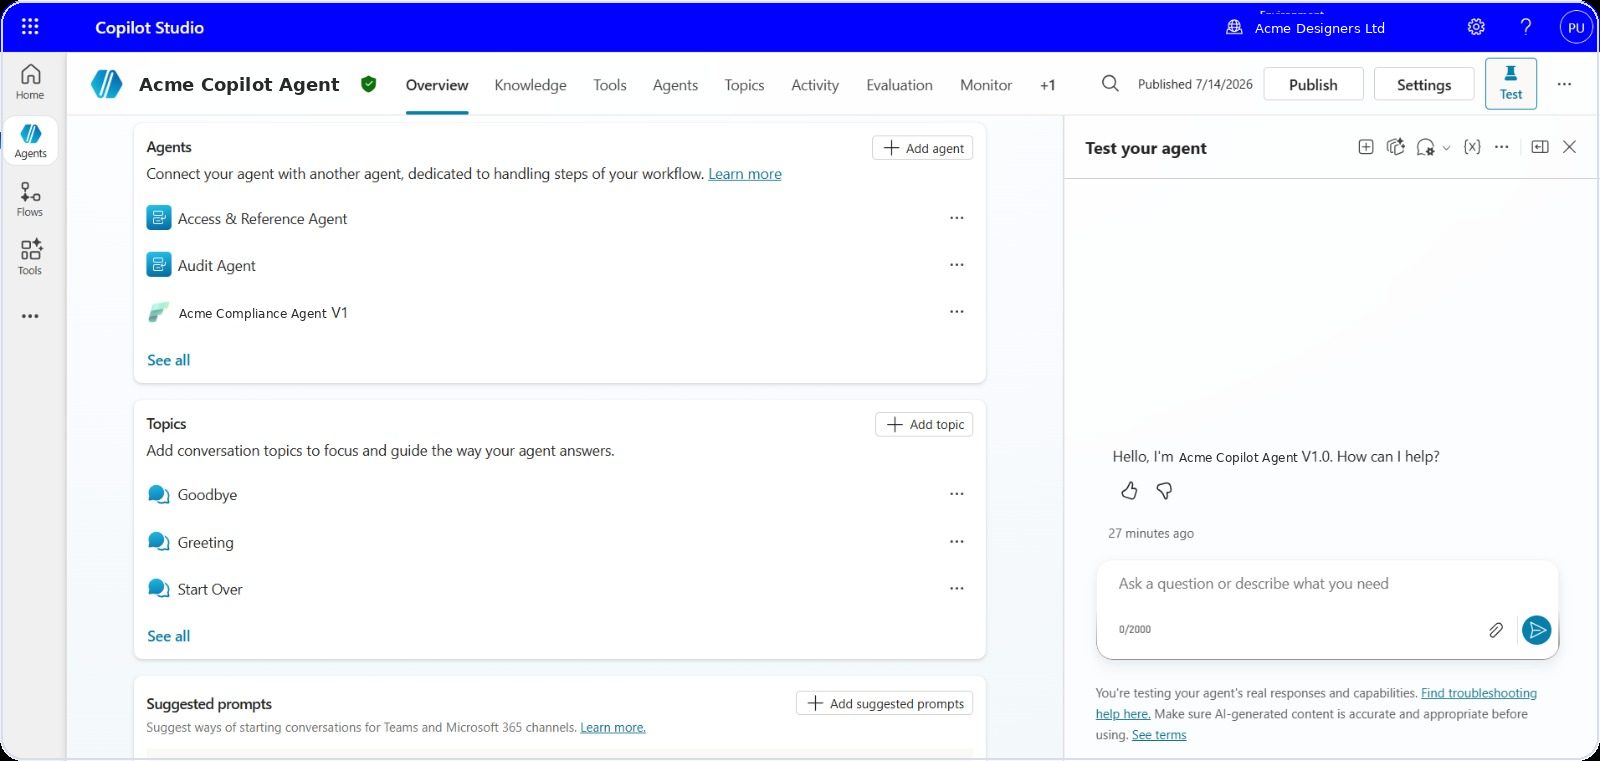Click the Goodbye topic icon
Image resolution: width=1600 pixels, height=761 pixels.
(x=158, y=494)
